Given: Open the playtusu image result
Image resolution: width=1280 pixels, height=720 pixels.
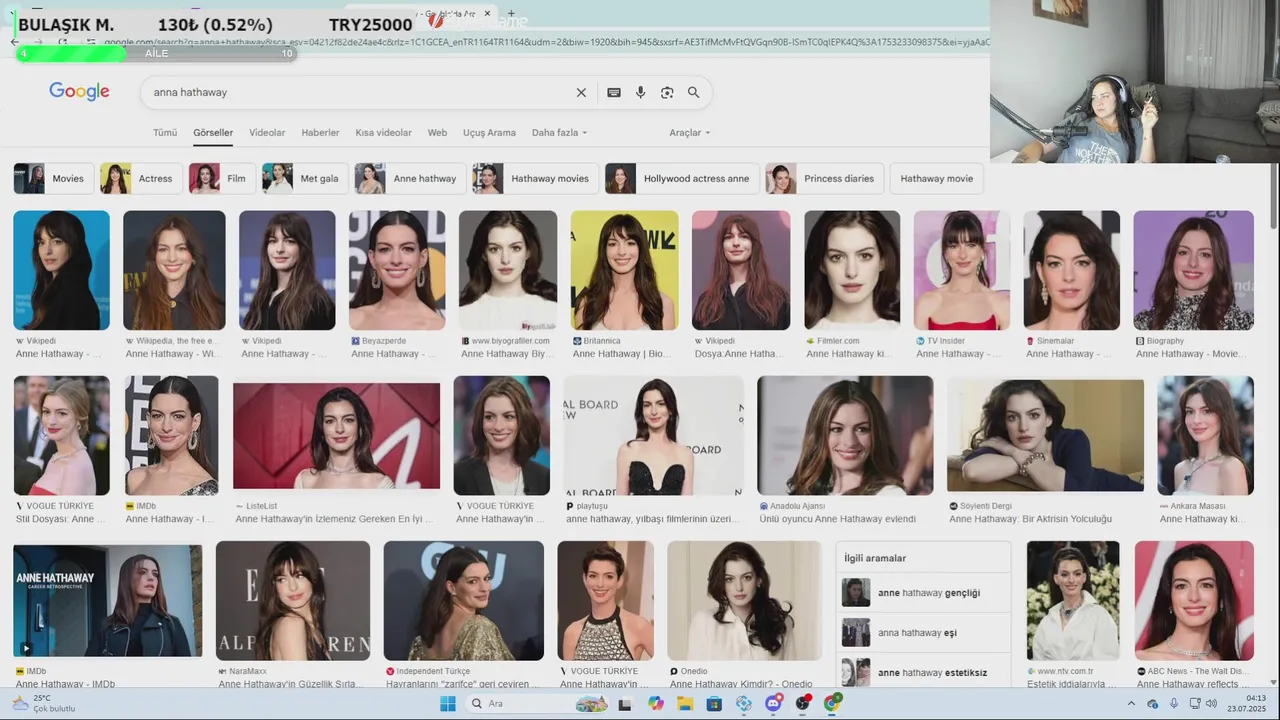Looking at the screenshot, I should 653,435.
